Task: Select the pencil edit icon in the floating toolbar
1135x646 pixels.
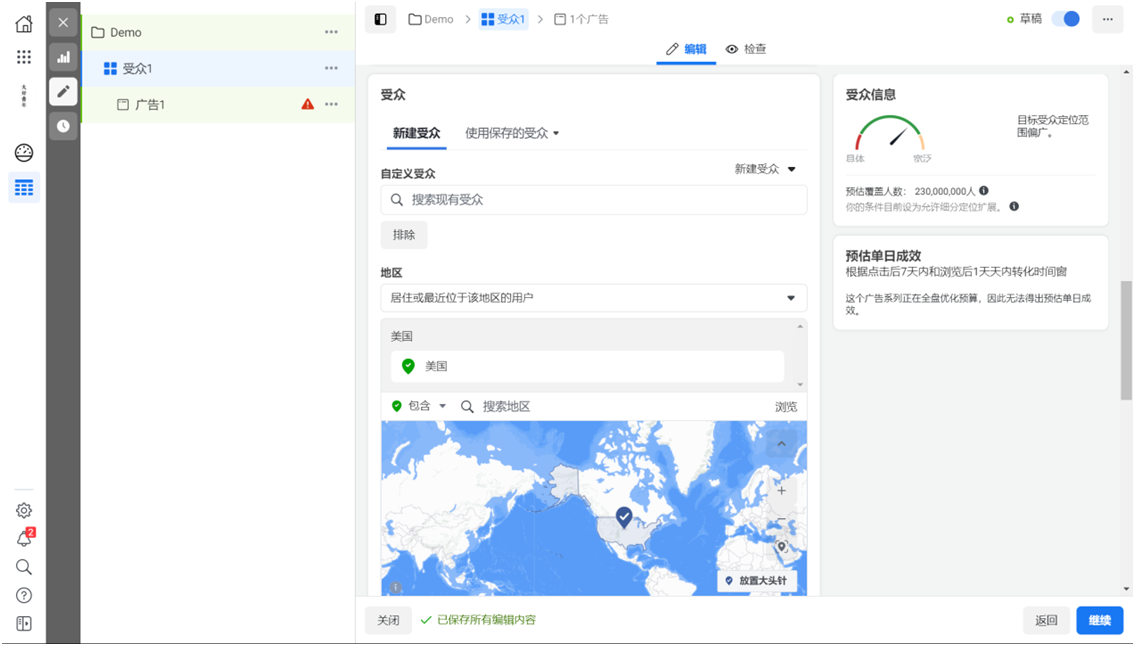Action: [x=62, y=91]
